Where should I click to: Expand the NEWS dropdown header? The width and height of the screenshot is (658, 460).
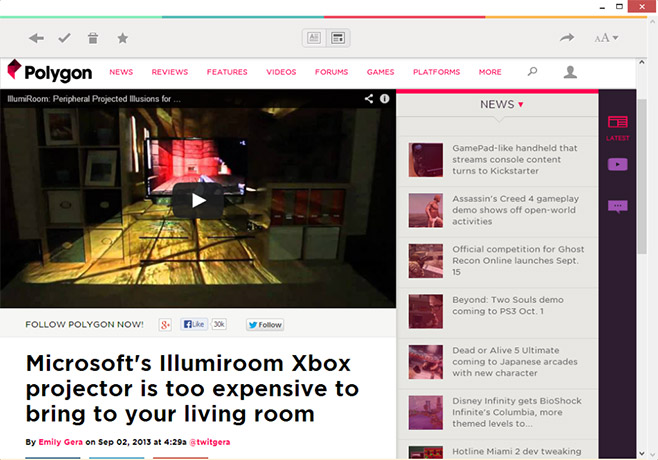click(502, 104)
